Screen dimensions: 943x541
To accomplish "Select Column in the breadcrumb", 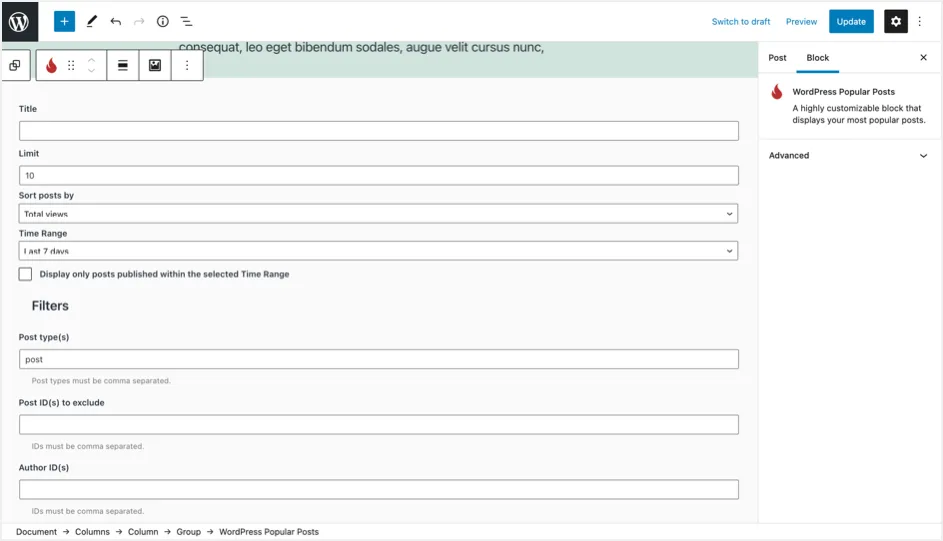I will pos(143,532).
